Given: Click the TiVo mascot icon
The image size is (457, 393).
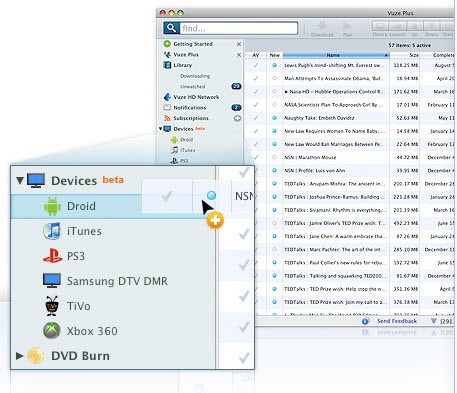Looking at the screenshot, I should click(52, 306).
